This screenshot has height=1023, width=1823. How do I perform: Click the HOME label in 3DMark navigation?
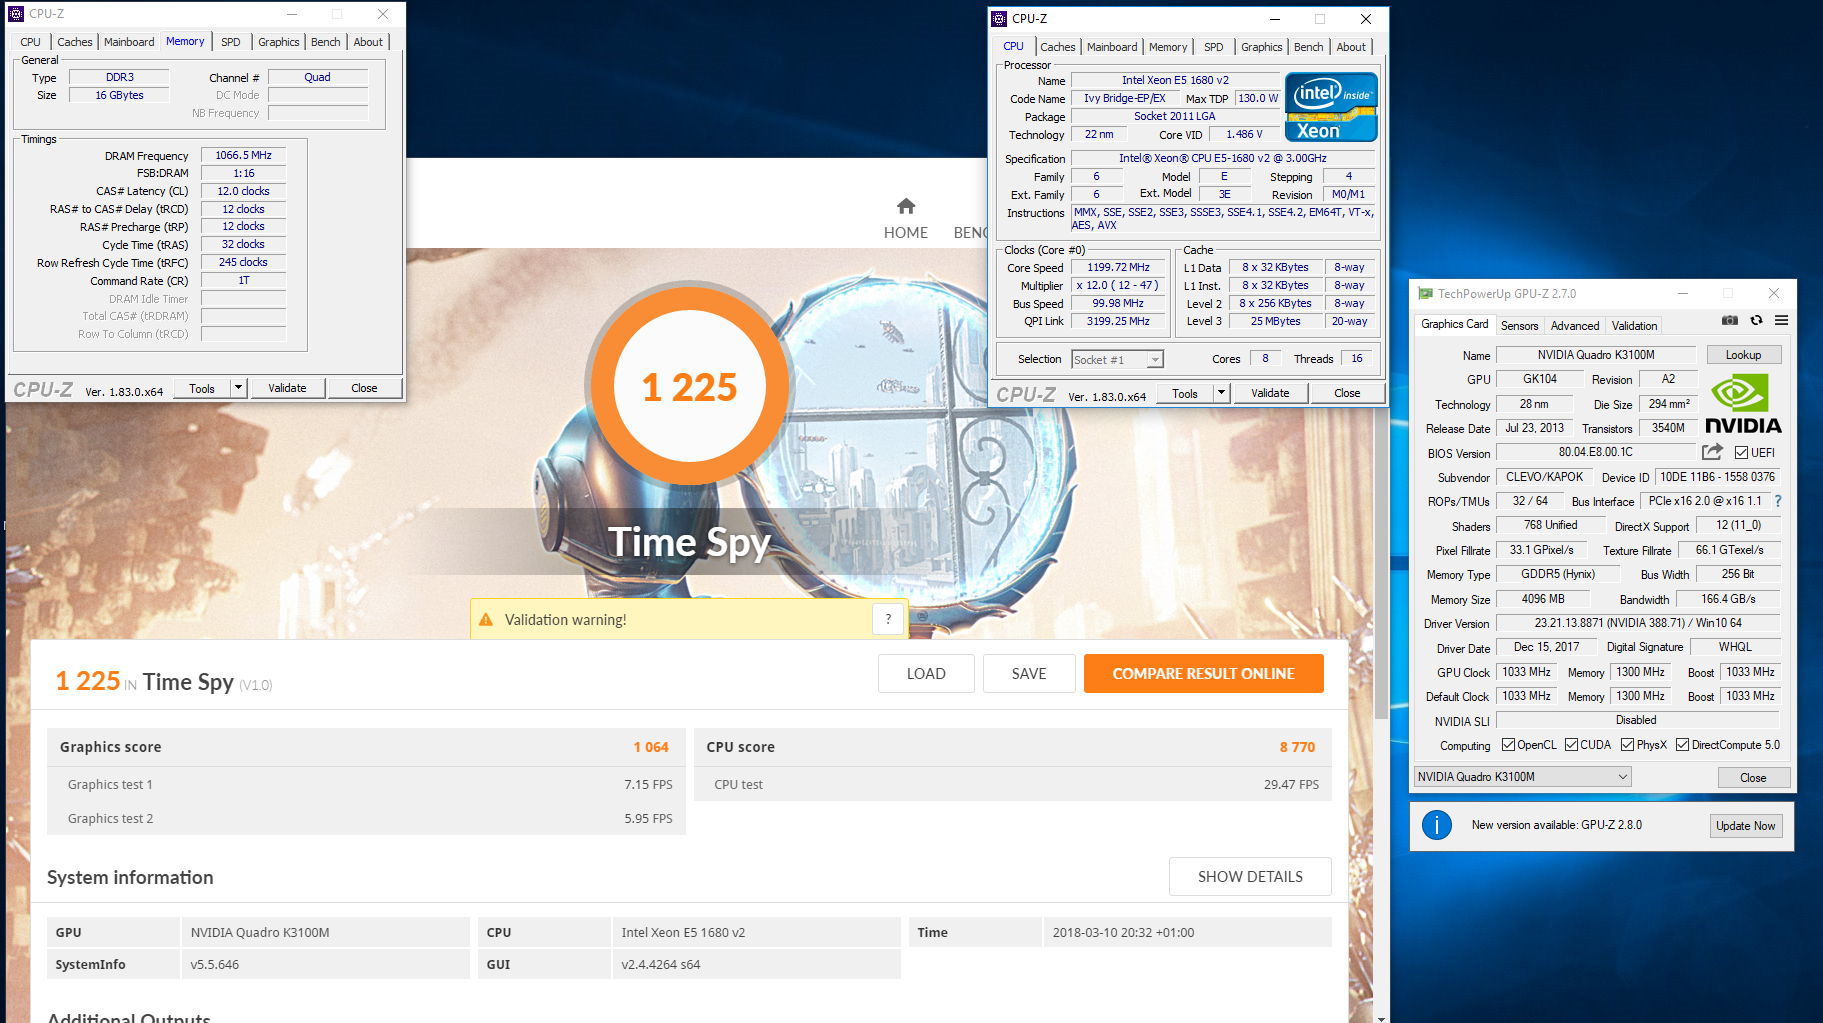coord(906,233)
